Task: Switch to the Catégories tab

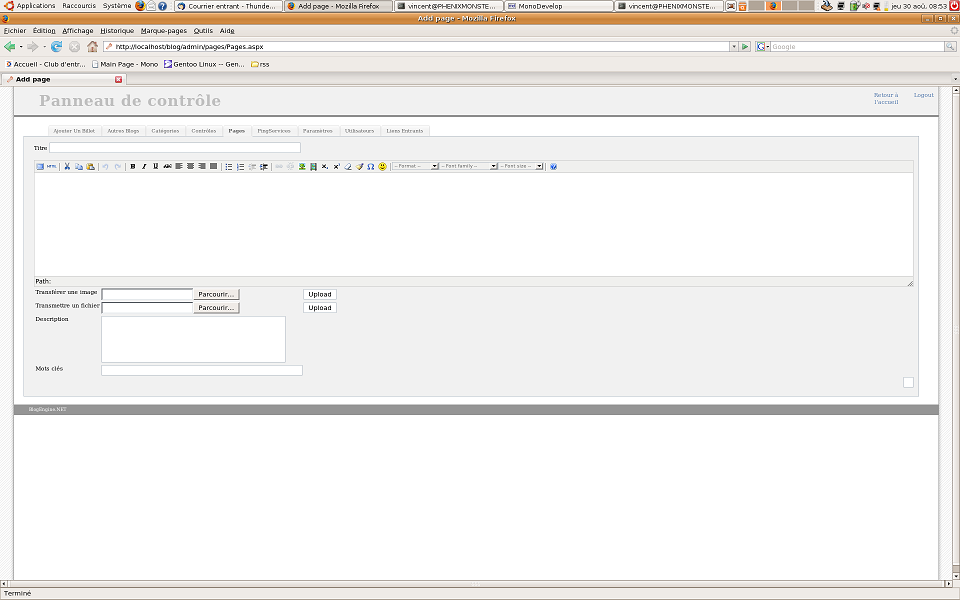Action: [x=165, y=131]
